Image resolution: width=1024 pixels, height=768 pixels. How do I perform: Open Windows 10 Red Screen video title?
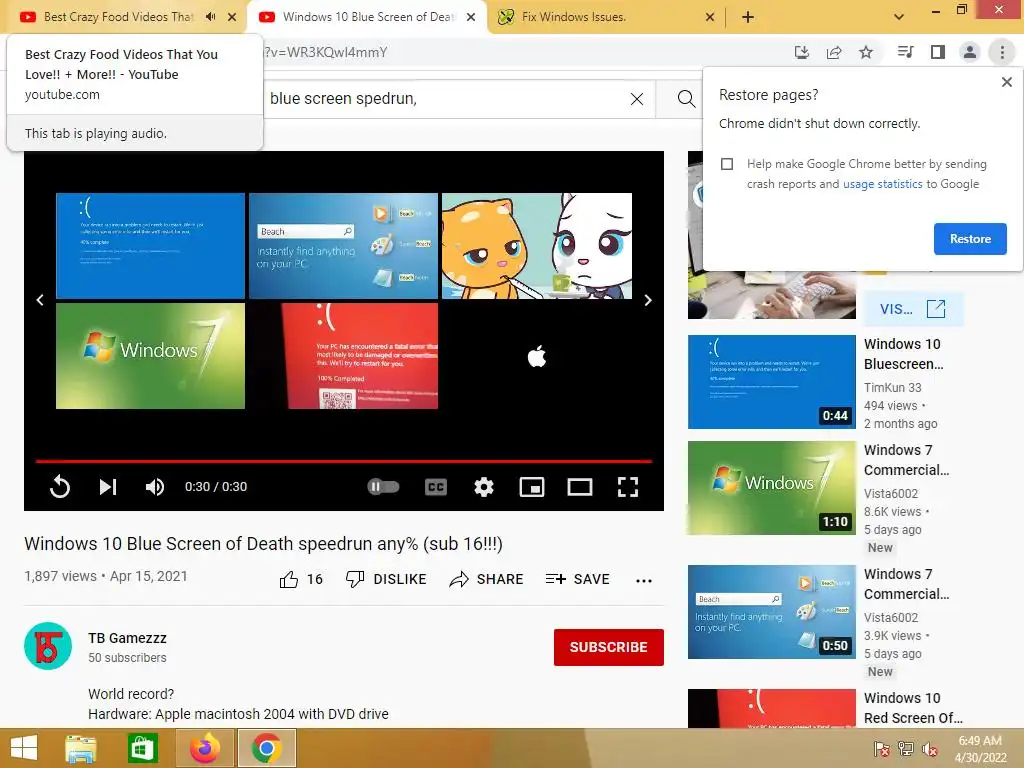912,708
